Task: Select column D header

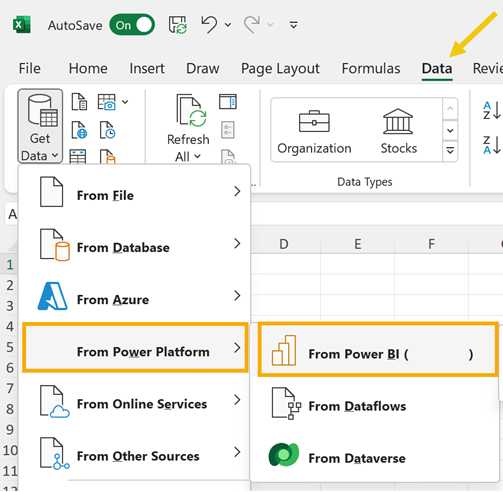Action: 284,244
